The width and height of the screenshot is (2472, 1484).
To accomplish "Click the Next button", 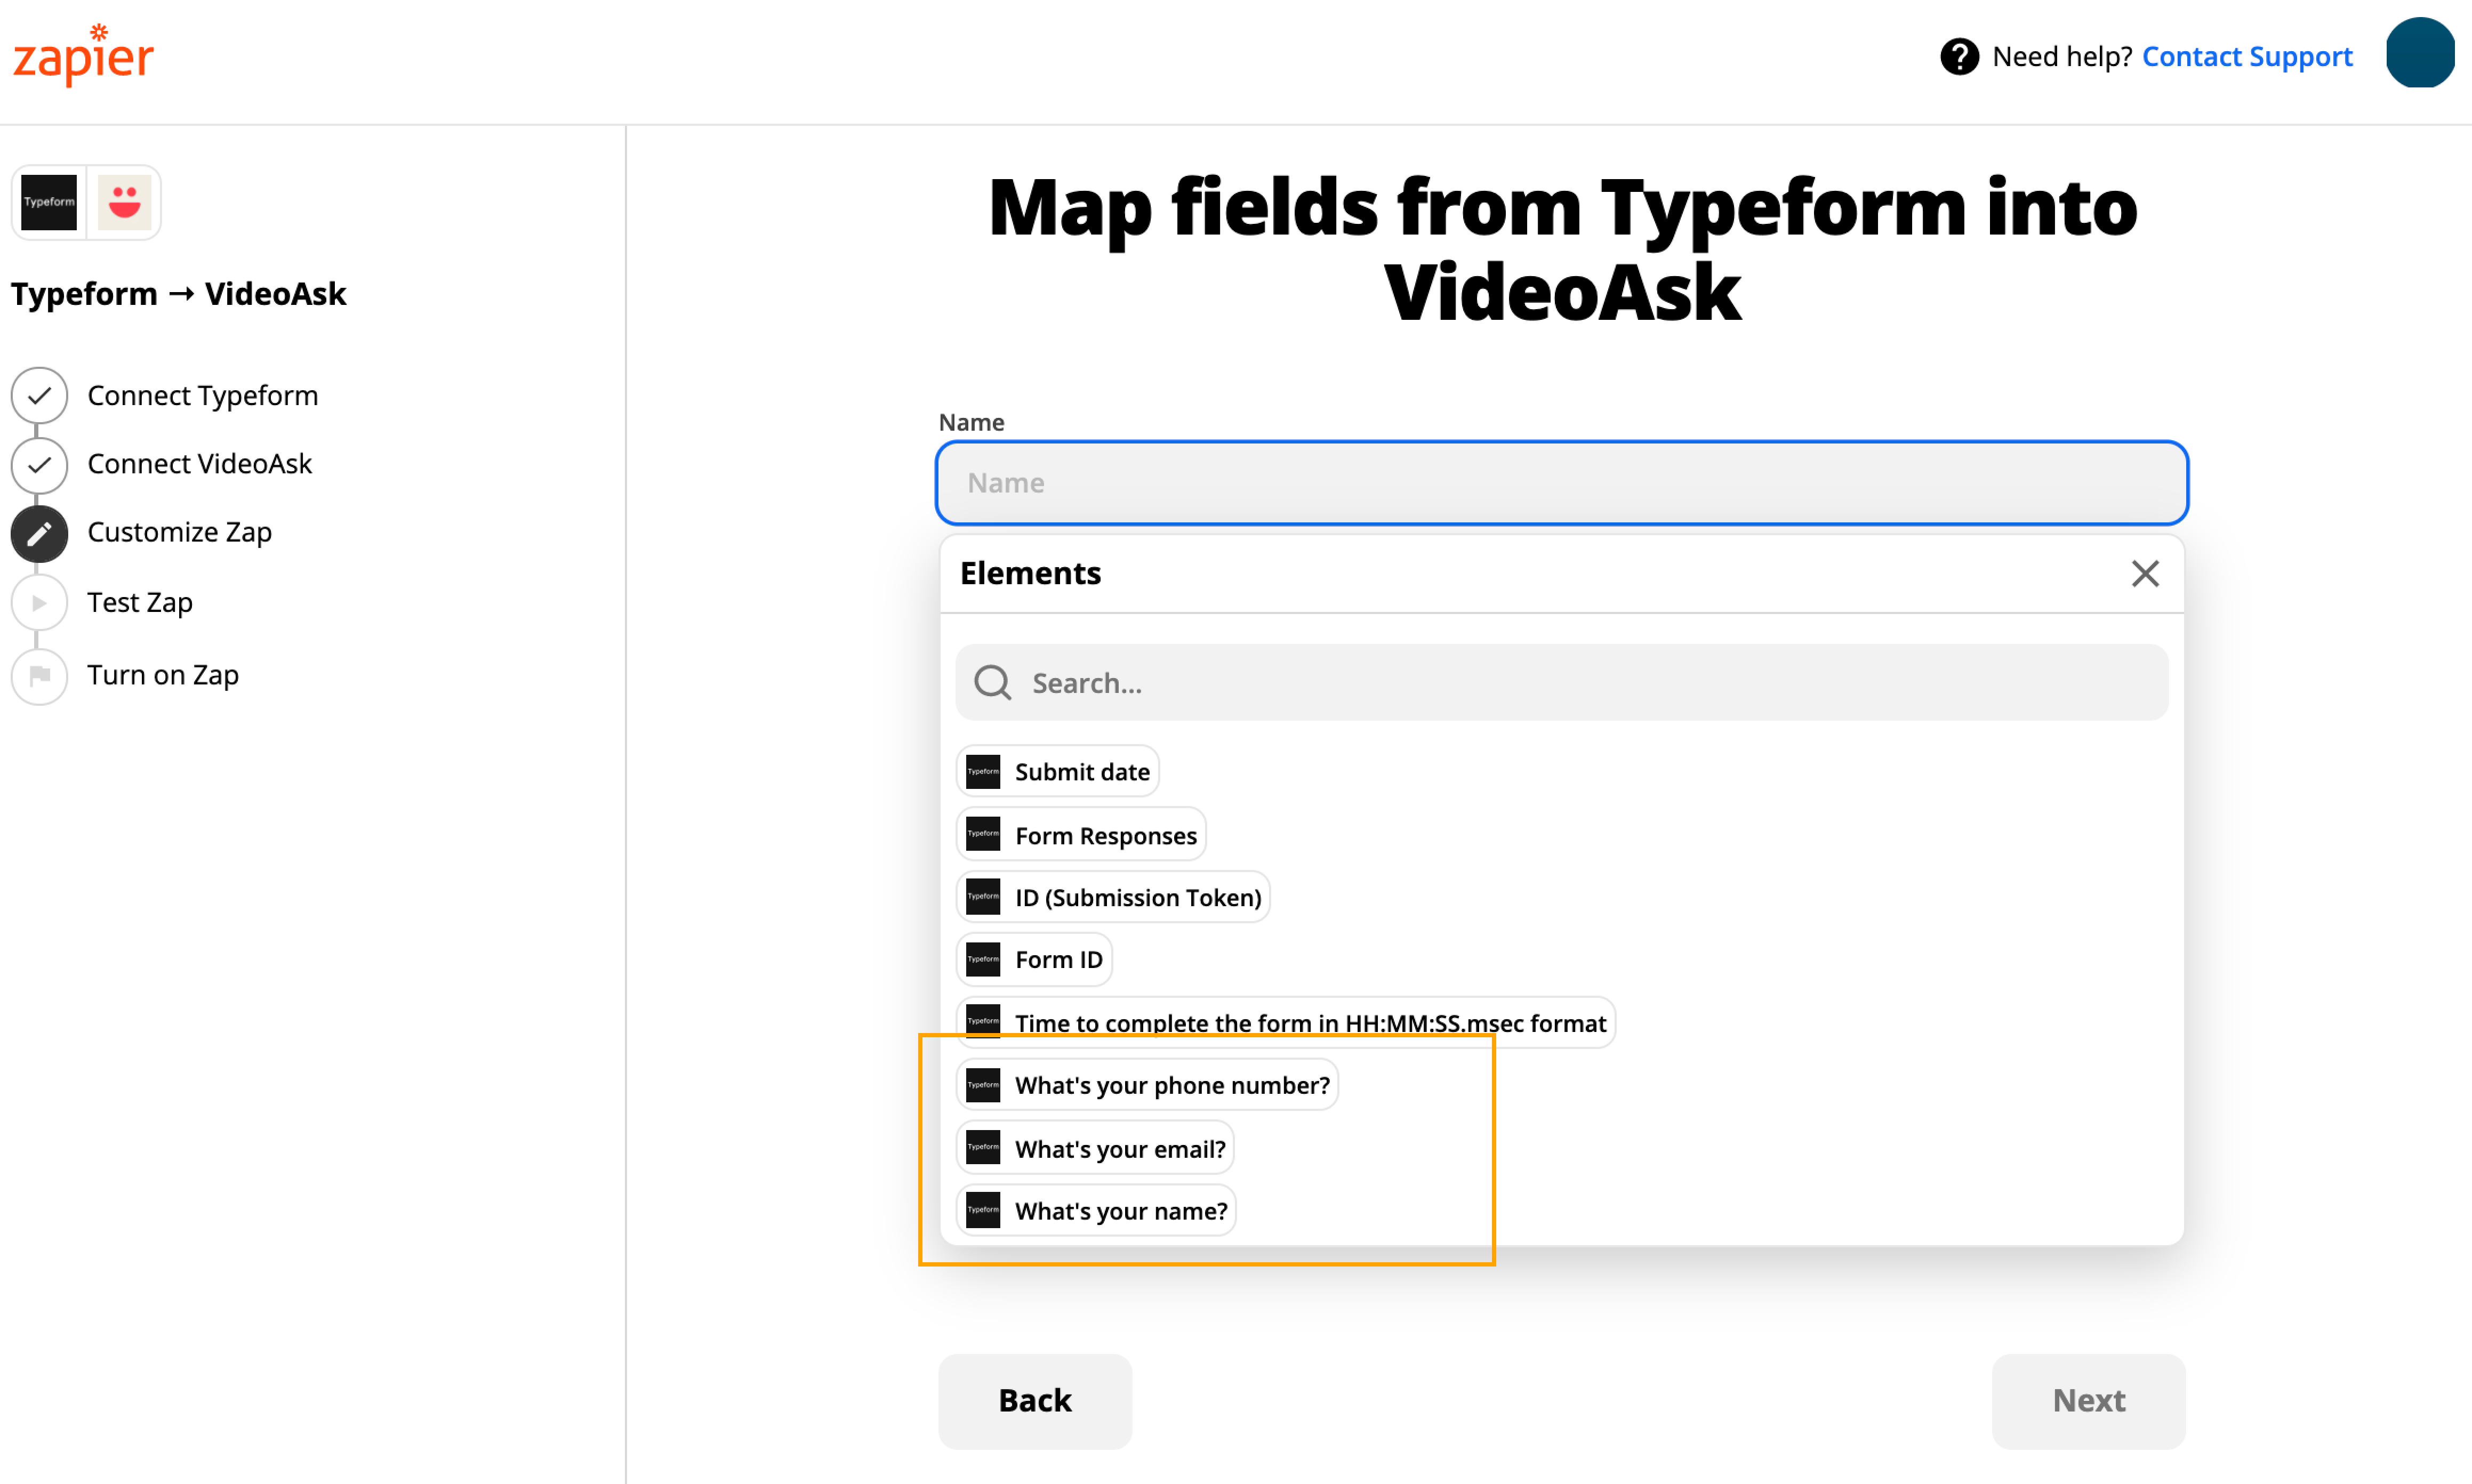I will click(2088, 1401).
